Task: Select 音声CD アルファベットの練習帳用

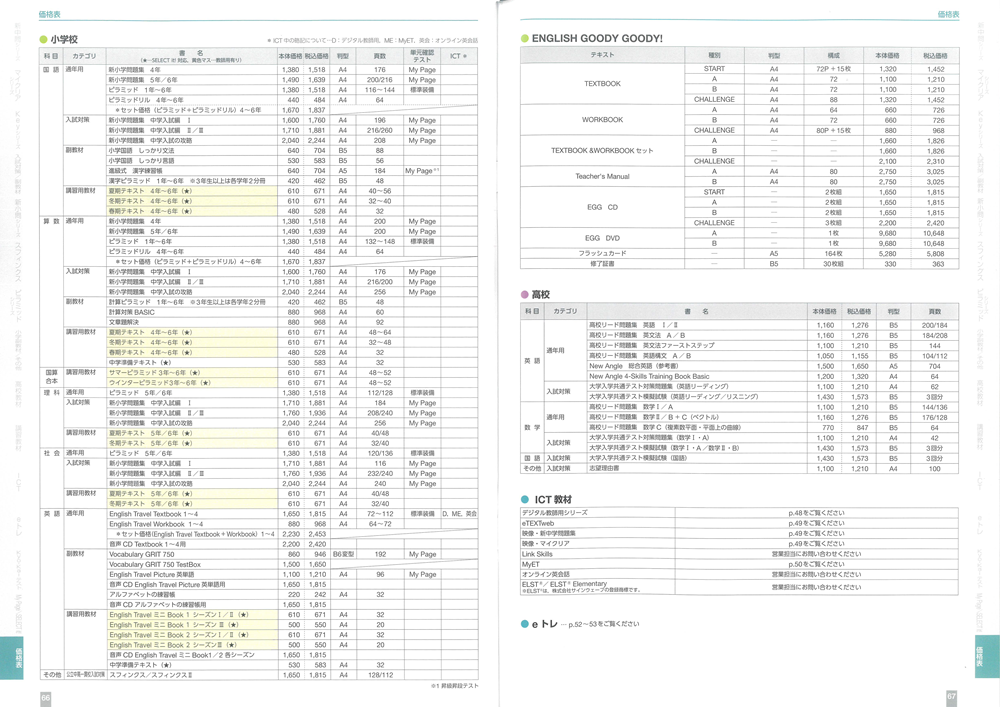Action: click(x=157, y=605)
